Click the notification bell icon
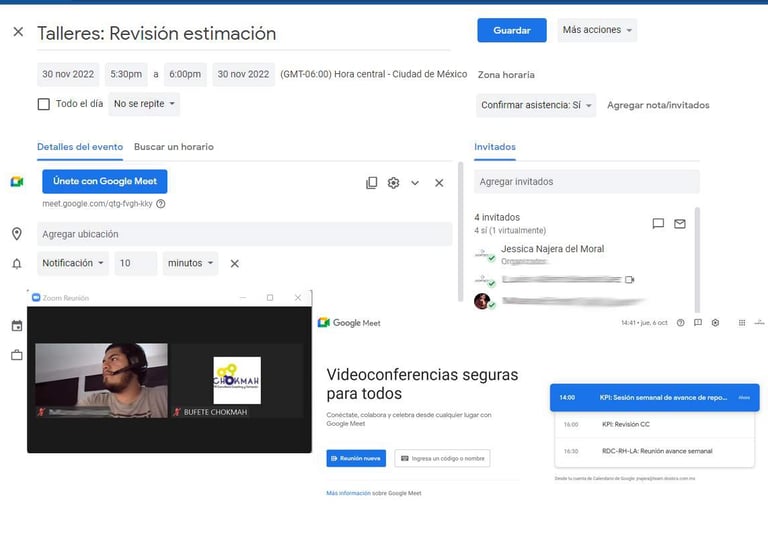Screen dimensions: 768x538 pyautogui.click(x=17, y=264)
